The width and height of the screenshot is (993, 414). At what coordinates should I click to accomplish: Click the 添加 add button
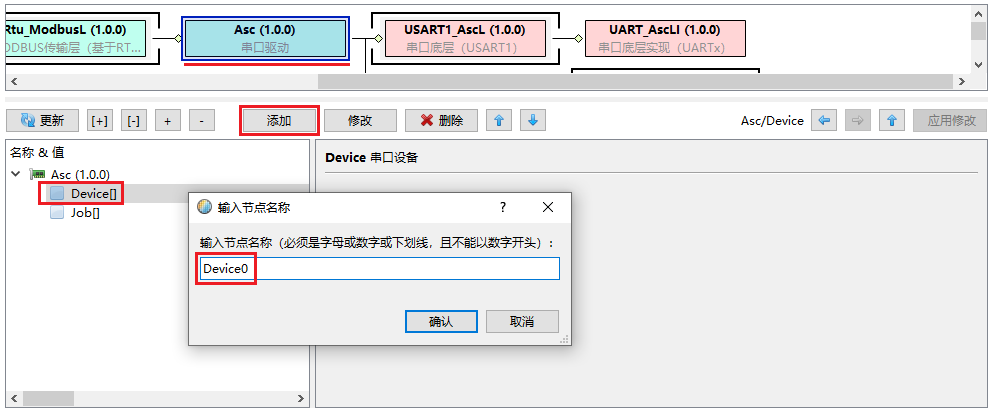click(x=279, y=121)
